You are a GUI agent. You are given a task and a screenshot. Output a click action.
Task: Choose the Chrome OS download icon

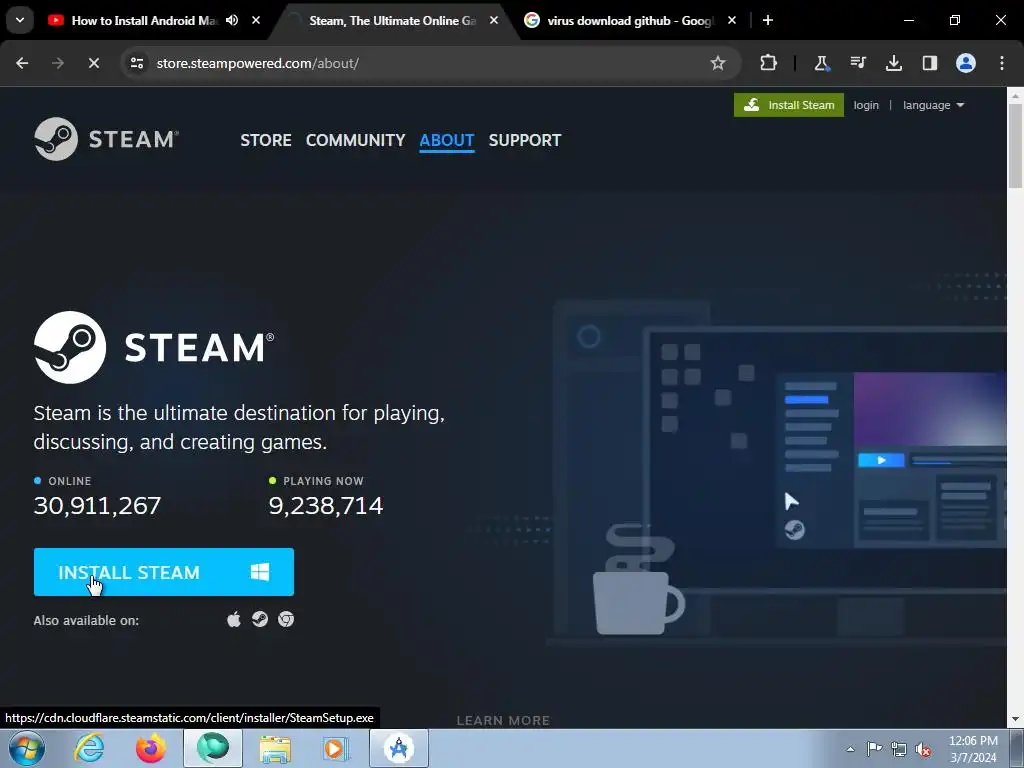tap(286, 619)
